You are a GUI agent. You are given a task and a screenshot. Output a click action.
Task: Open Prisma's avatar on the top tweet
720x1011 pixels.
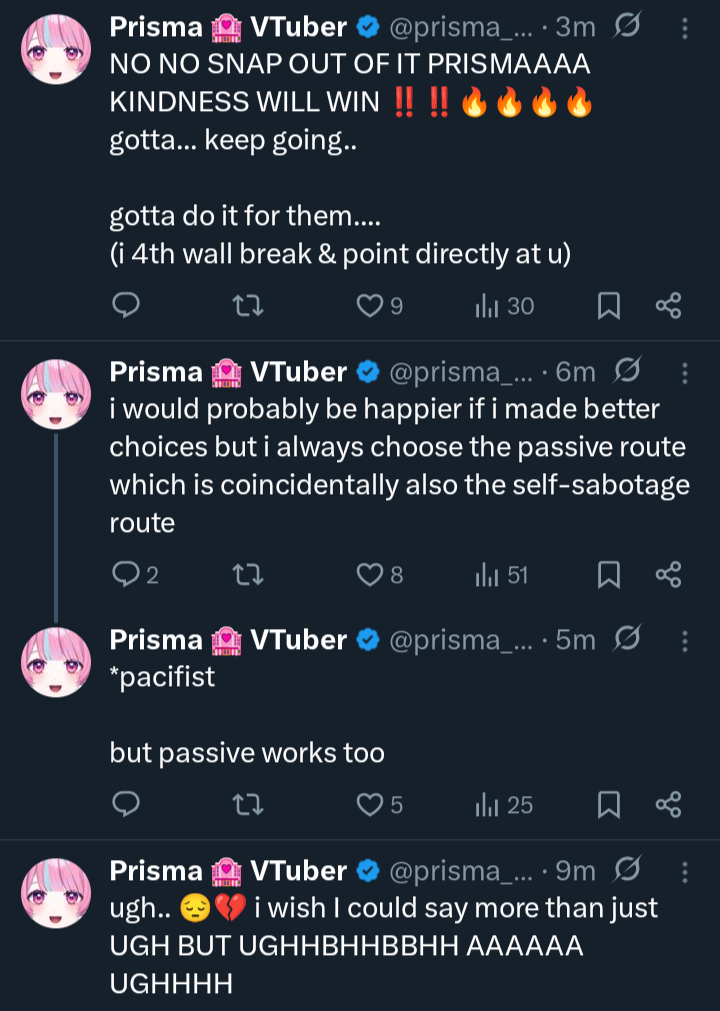pyautogui.click(x=56, y=50)
